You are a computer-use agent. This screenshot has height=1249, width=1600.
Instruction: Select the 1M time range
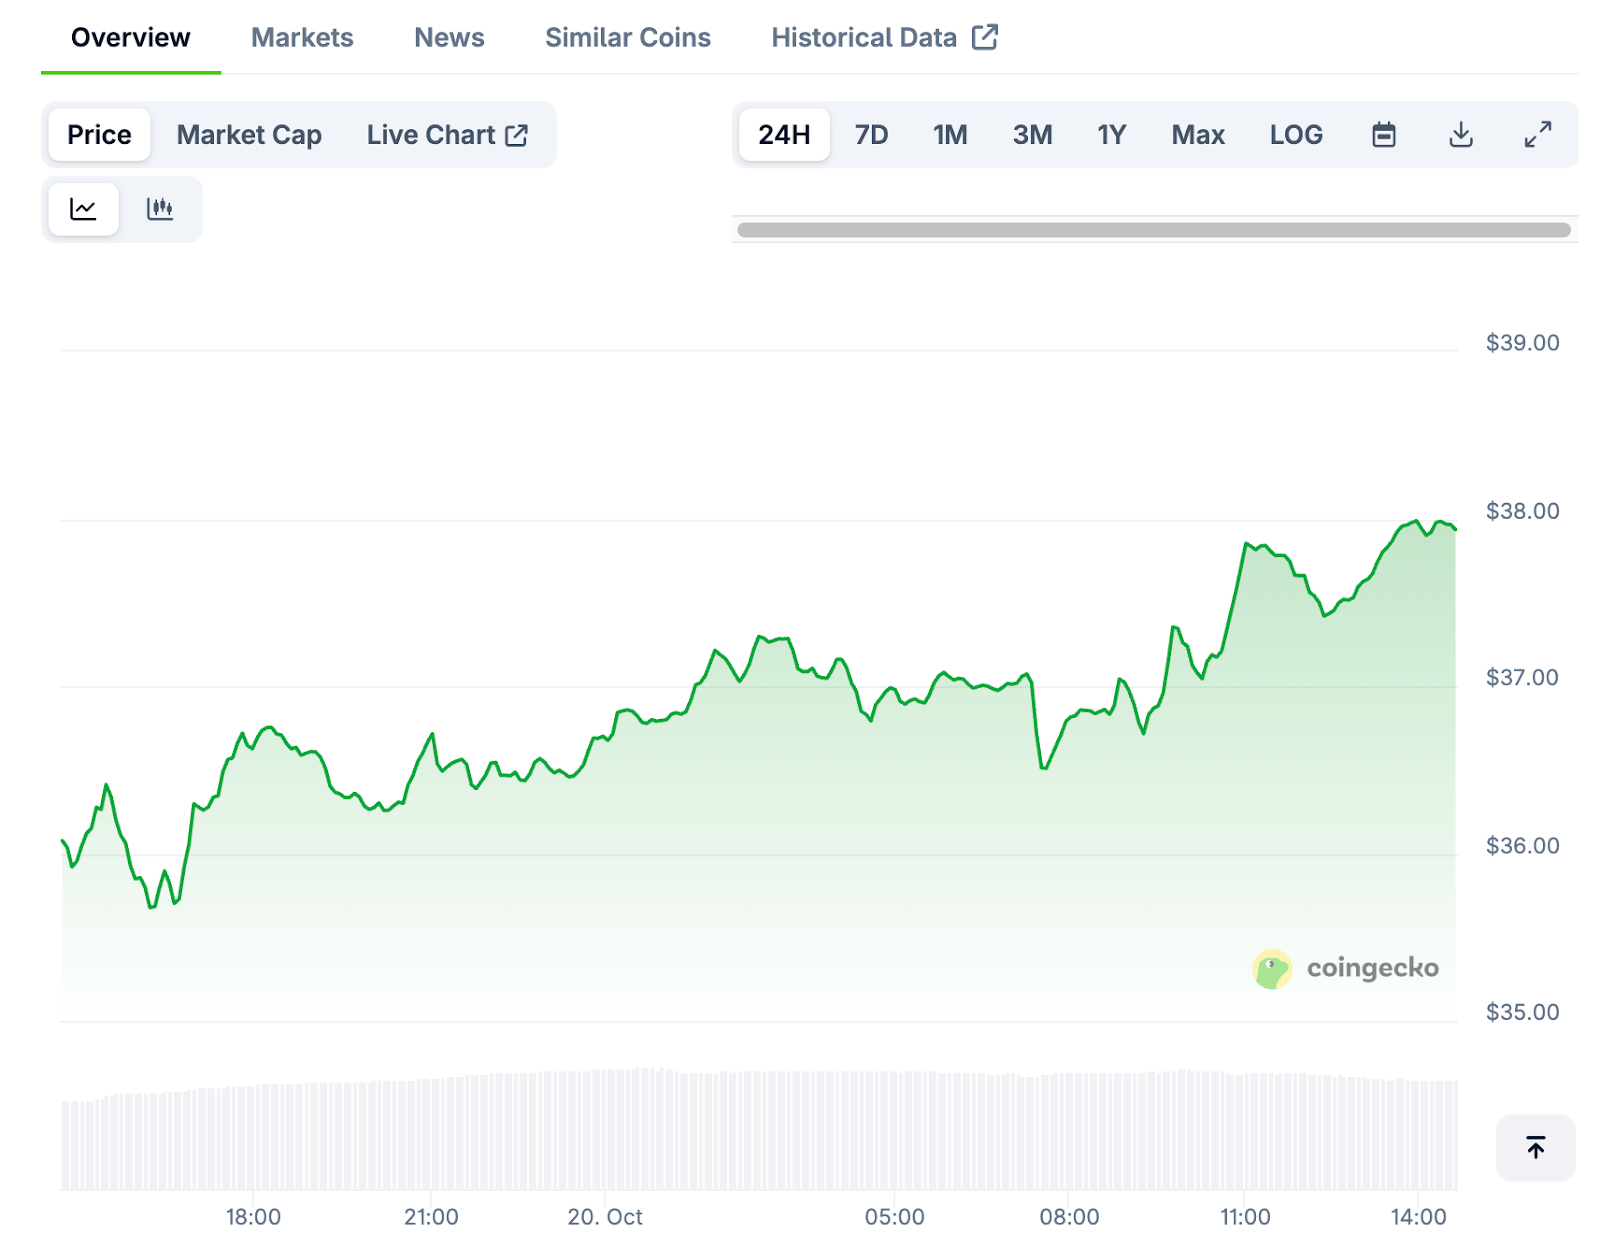click(x=950, y=135)
